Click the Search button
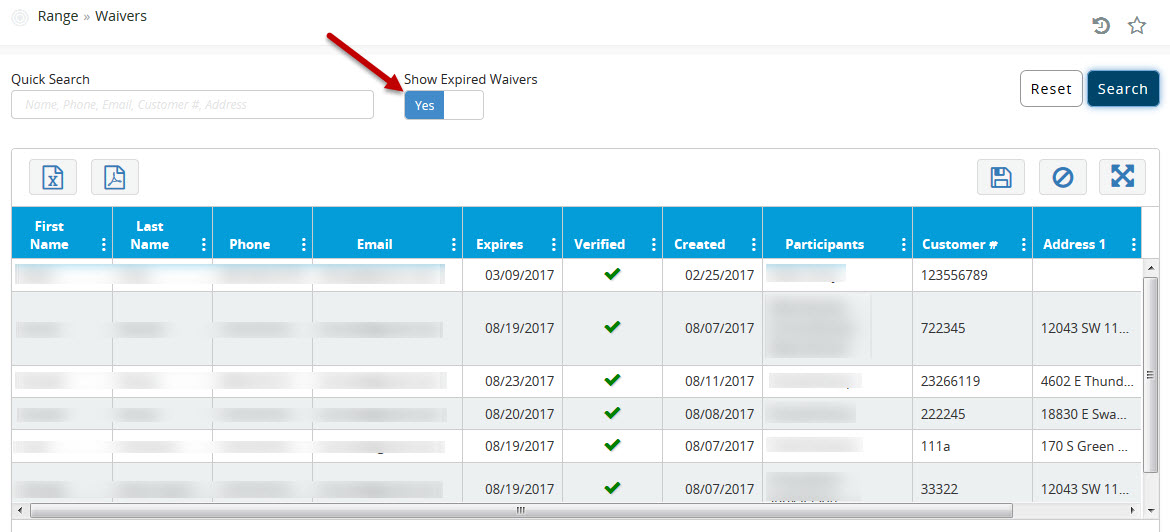This screenshot has width=1170, height=532. click(1122, 89)
